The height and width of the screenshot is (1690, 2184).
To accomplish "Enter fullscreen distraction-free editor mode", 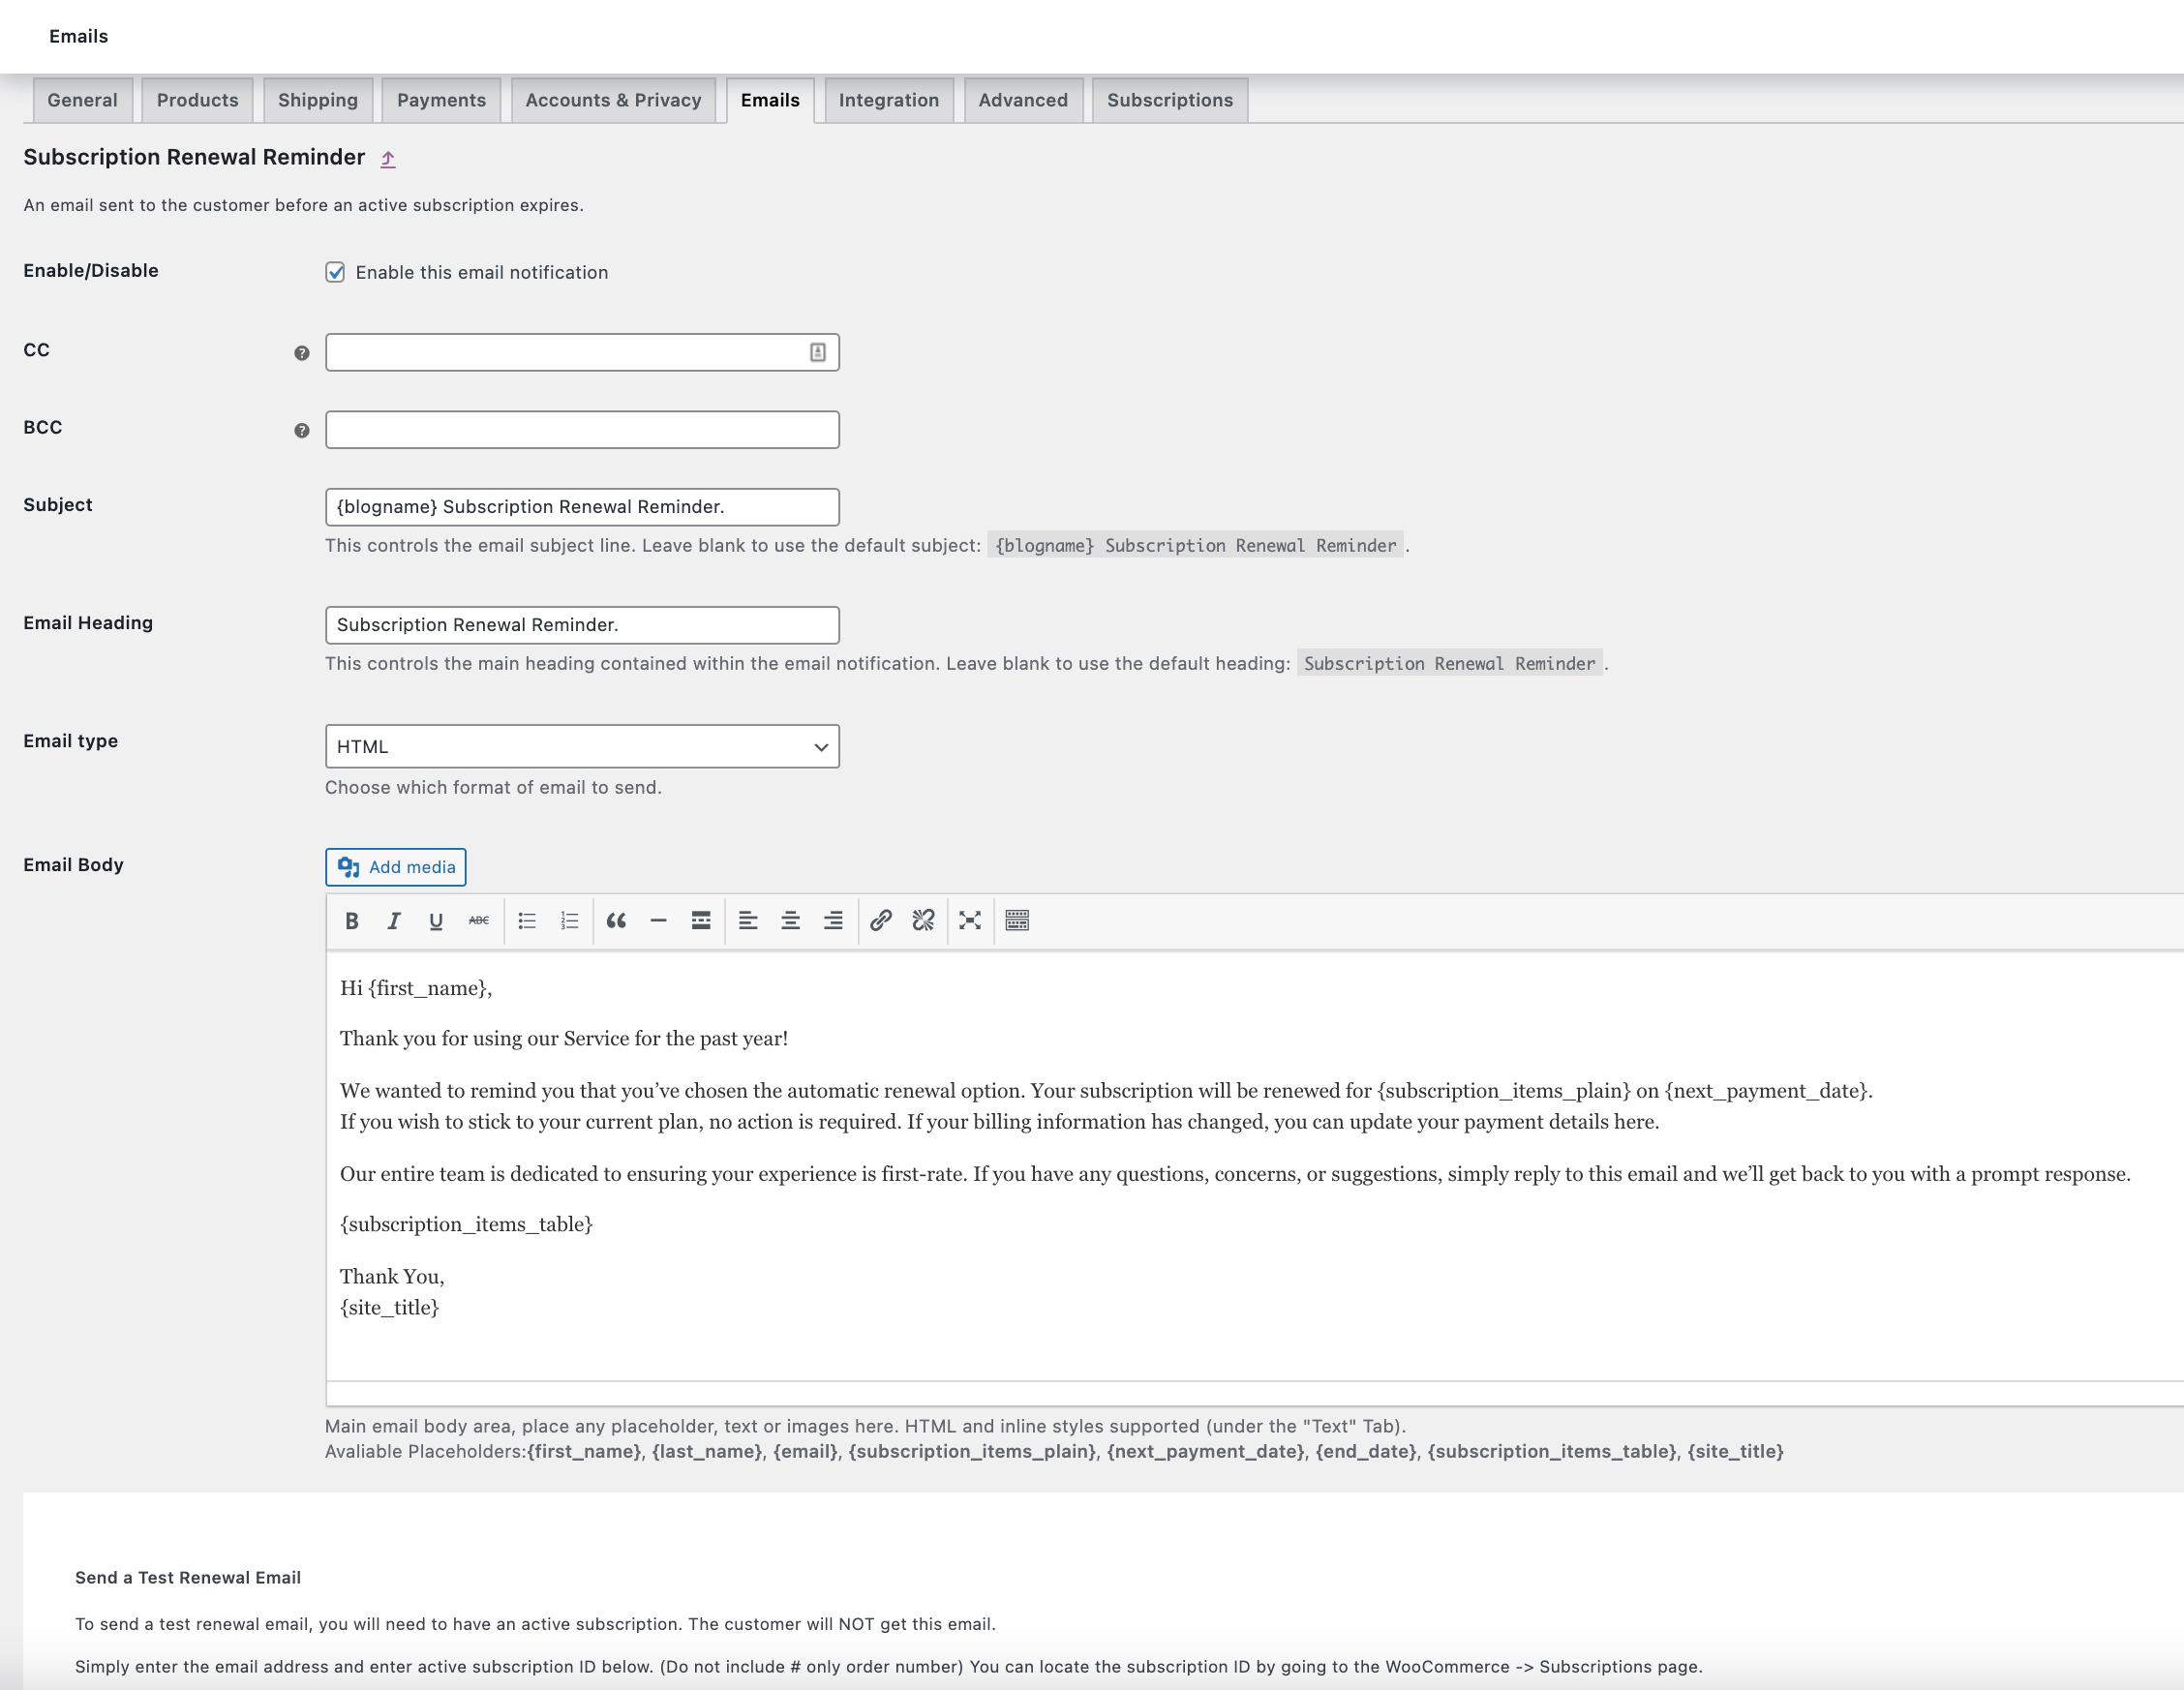I will (969, 921).
